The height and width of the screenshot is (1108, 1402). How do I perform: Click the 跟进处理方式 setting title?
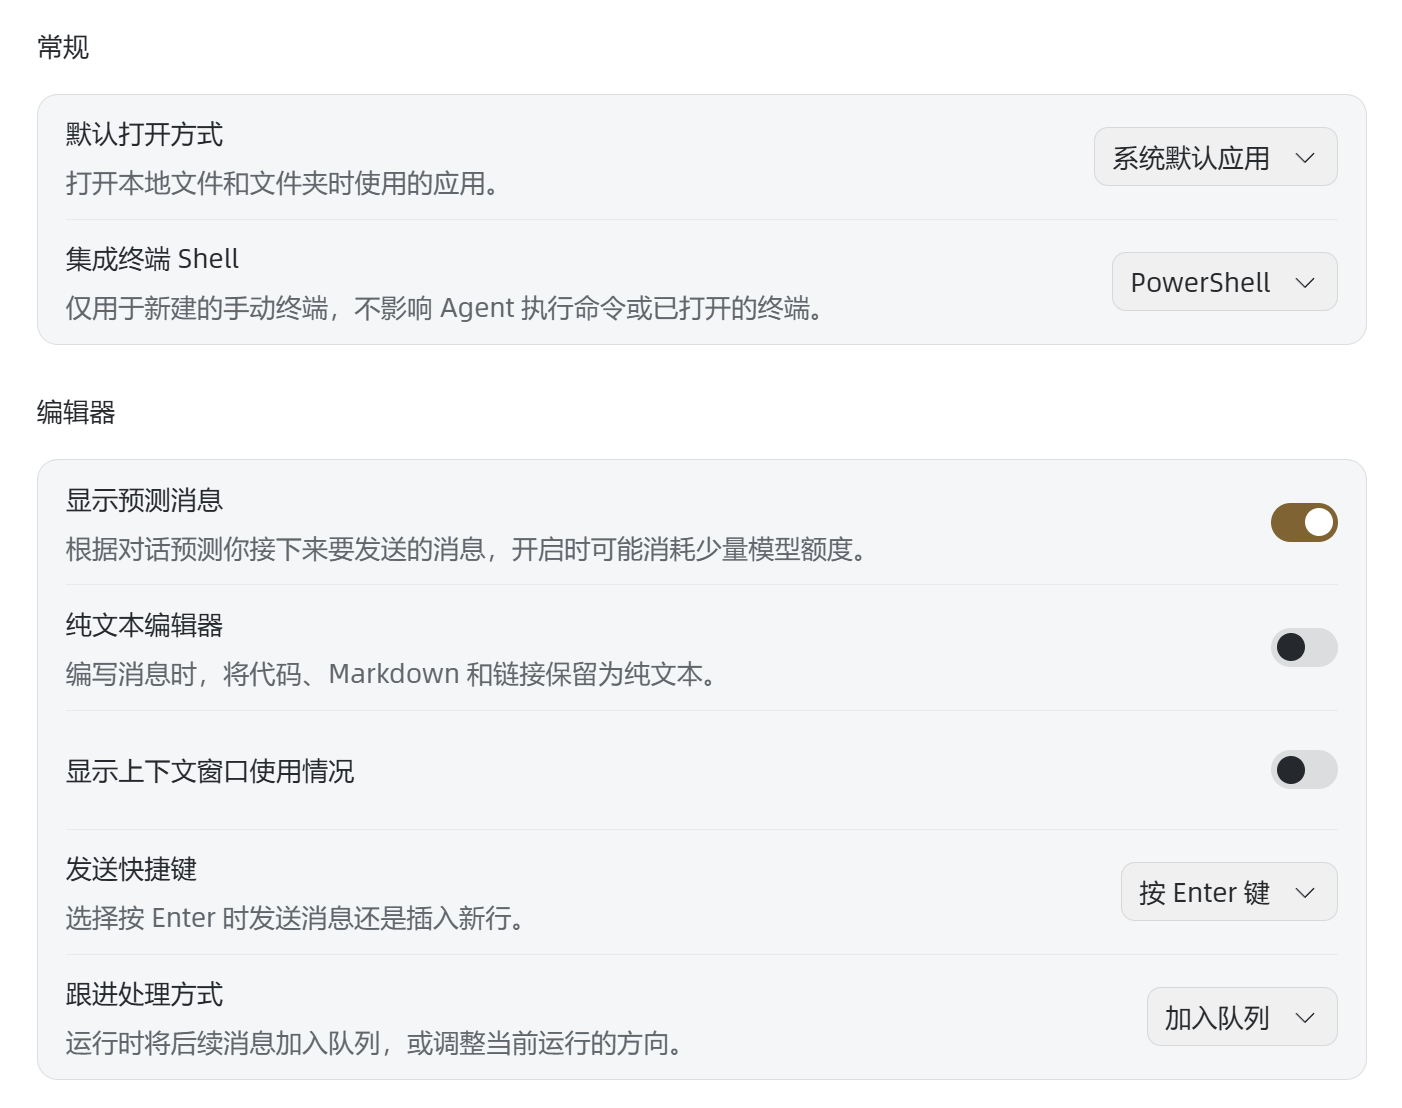[145, 994]
